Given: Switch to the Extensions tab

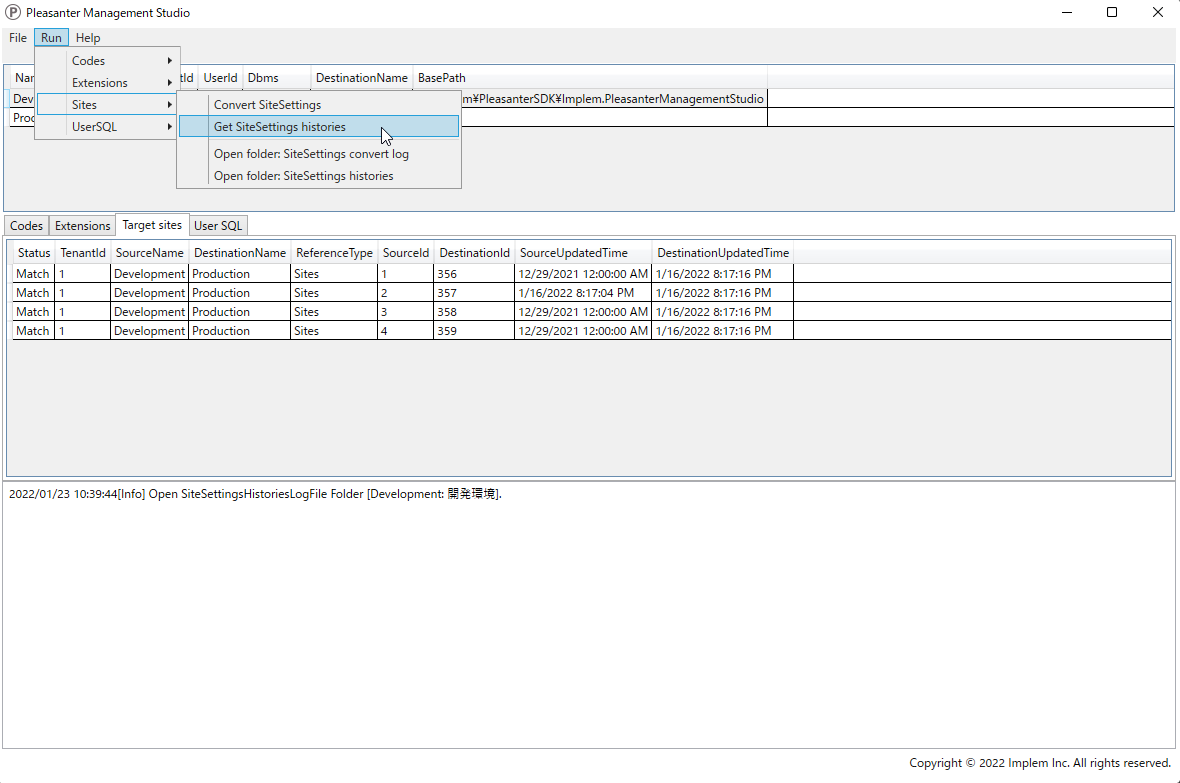Looking at the screenshot, I should pos(83,226).
